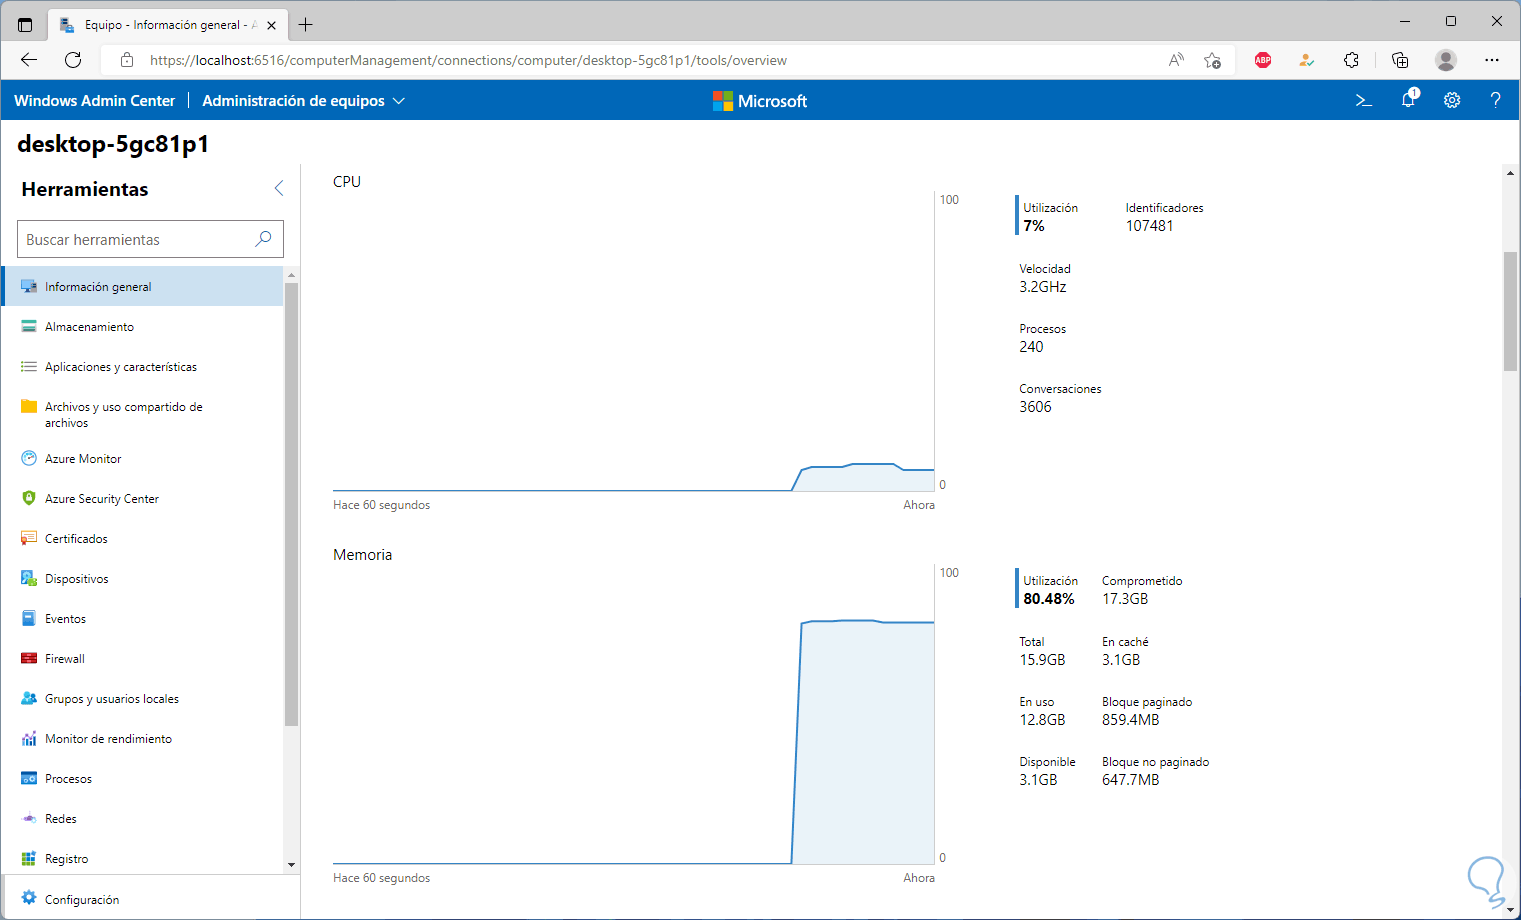Click the Buscar herramientas search field
1521x920 pixels.
[135, 240]
